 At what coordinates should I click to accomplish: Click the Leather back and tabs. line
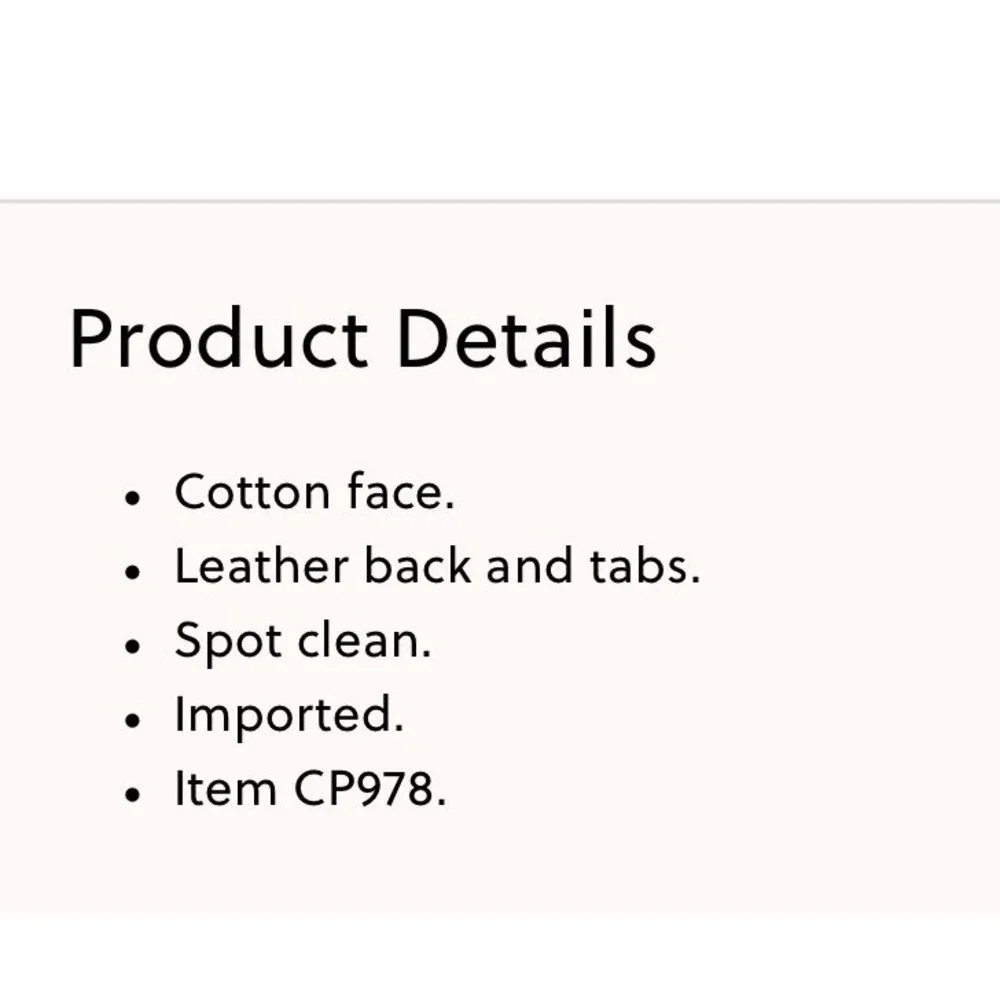point(438,566)
